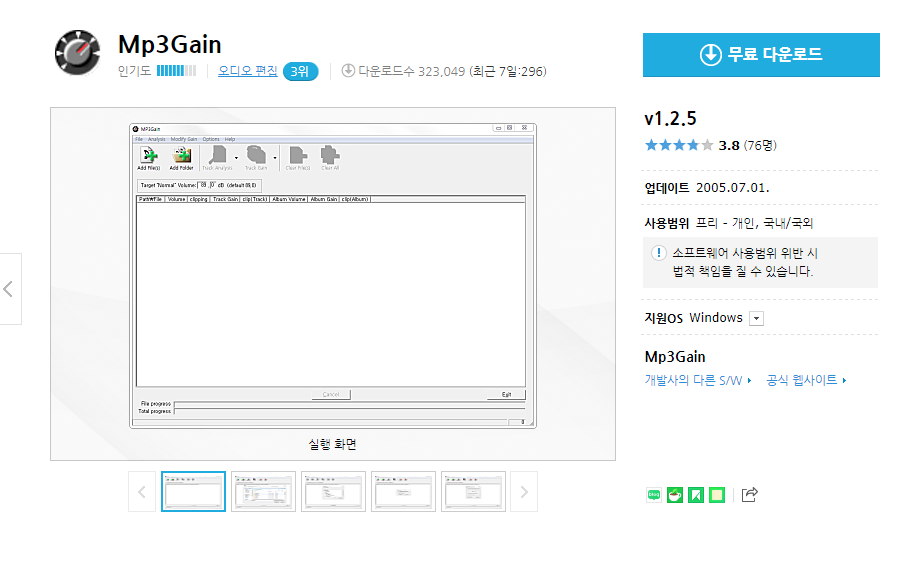Click the File progress bar in preview
Viewport: 909px width, 562px height.
pyautogui.click(x=350, y=404)
